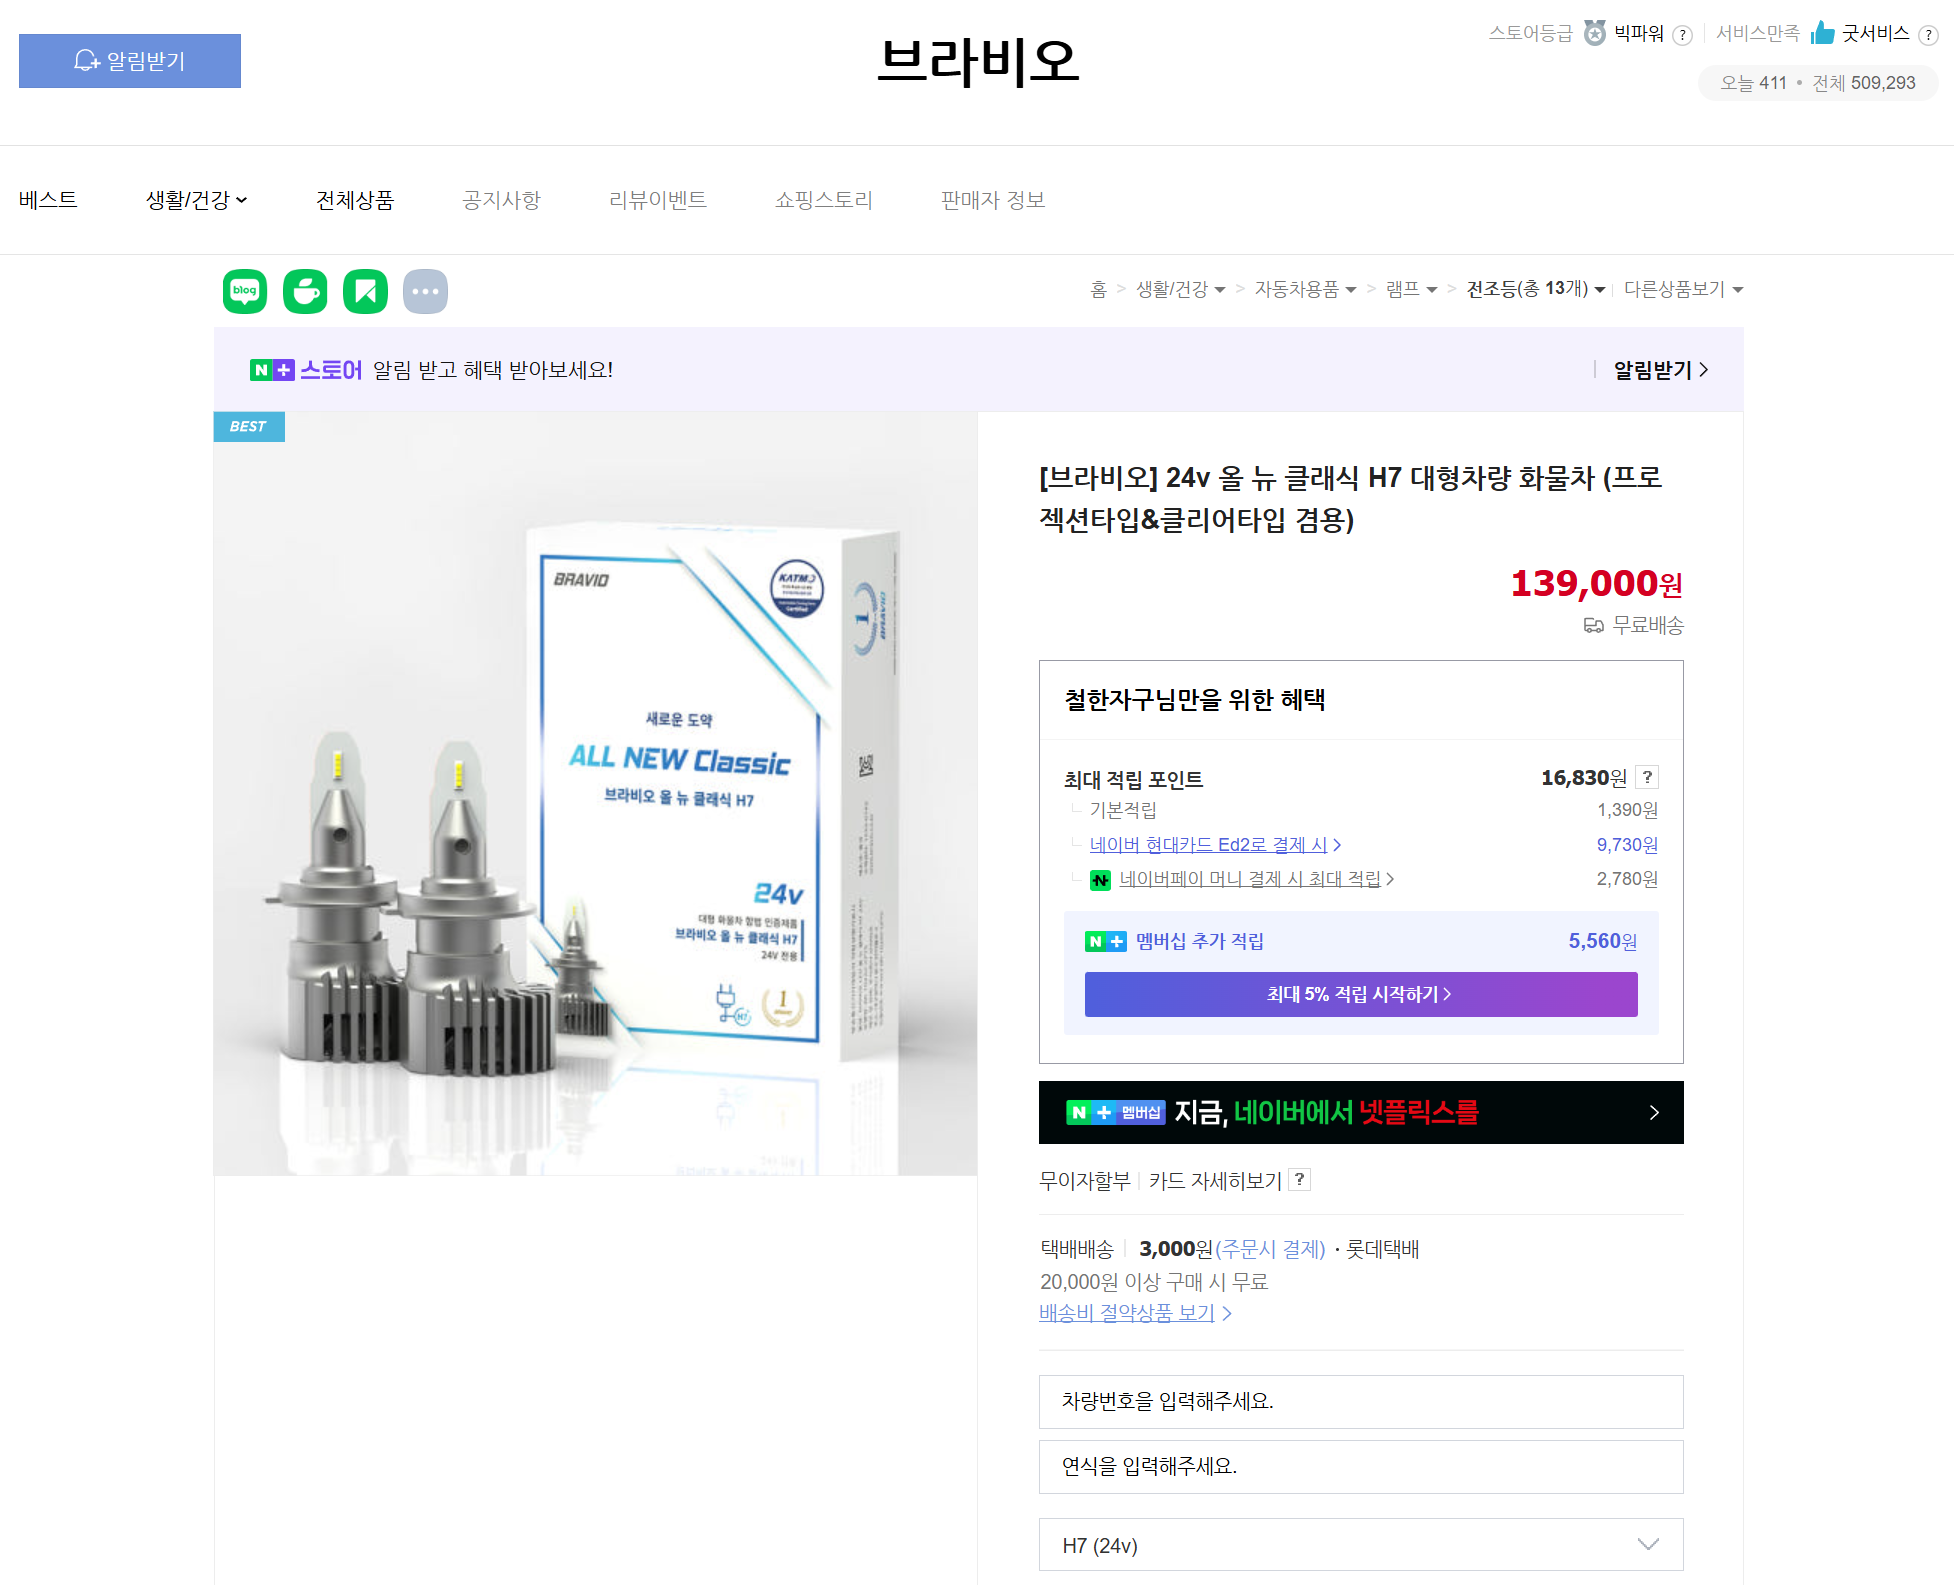This screenshot has width=1954, height=1585.
Task: Click the Naver Blog share icon
Action: click(244, 291)
